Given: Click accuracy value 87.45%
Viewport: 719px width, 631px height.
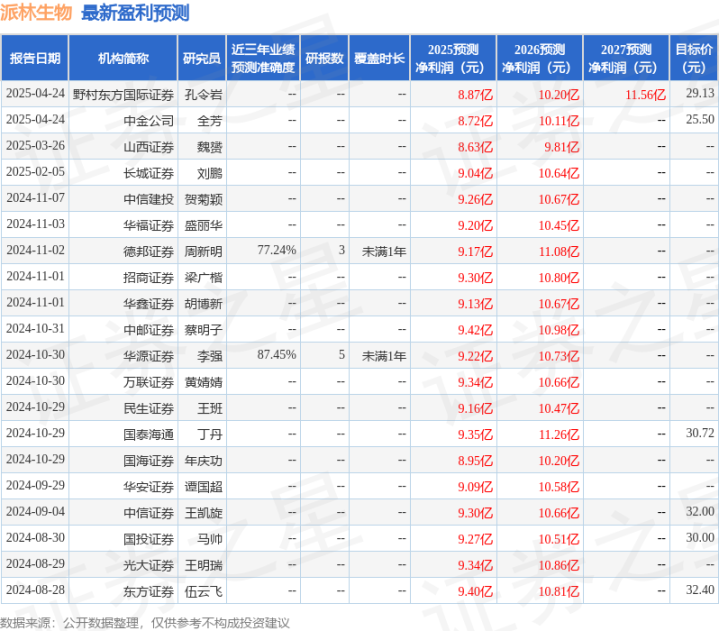Looking at the screenshot, I should (x=277, y=354).
